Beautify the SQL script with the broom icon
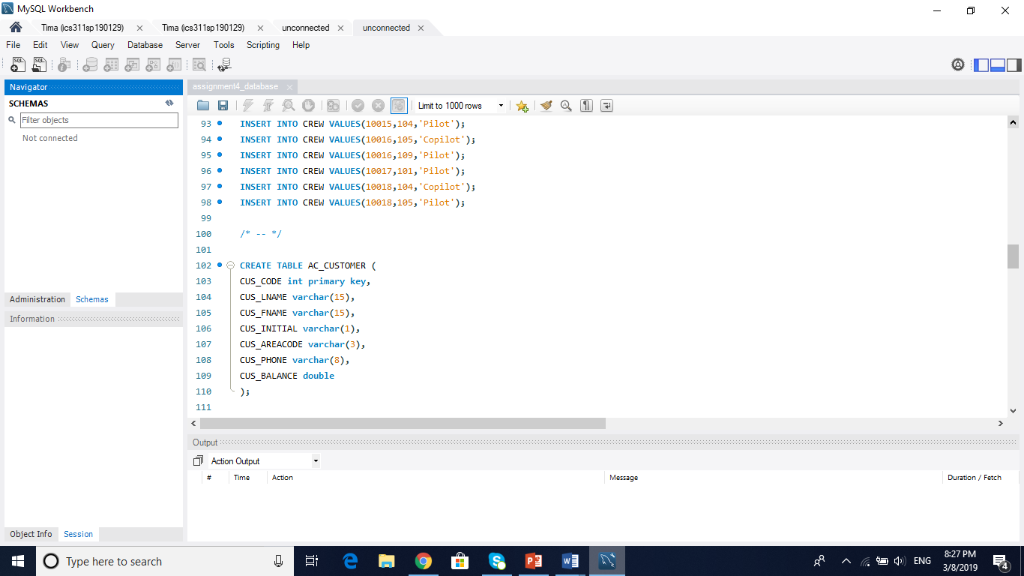The image size is (1024, 576). [x=545, y=105]
